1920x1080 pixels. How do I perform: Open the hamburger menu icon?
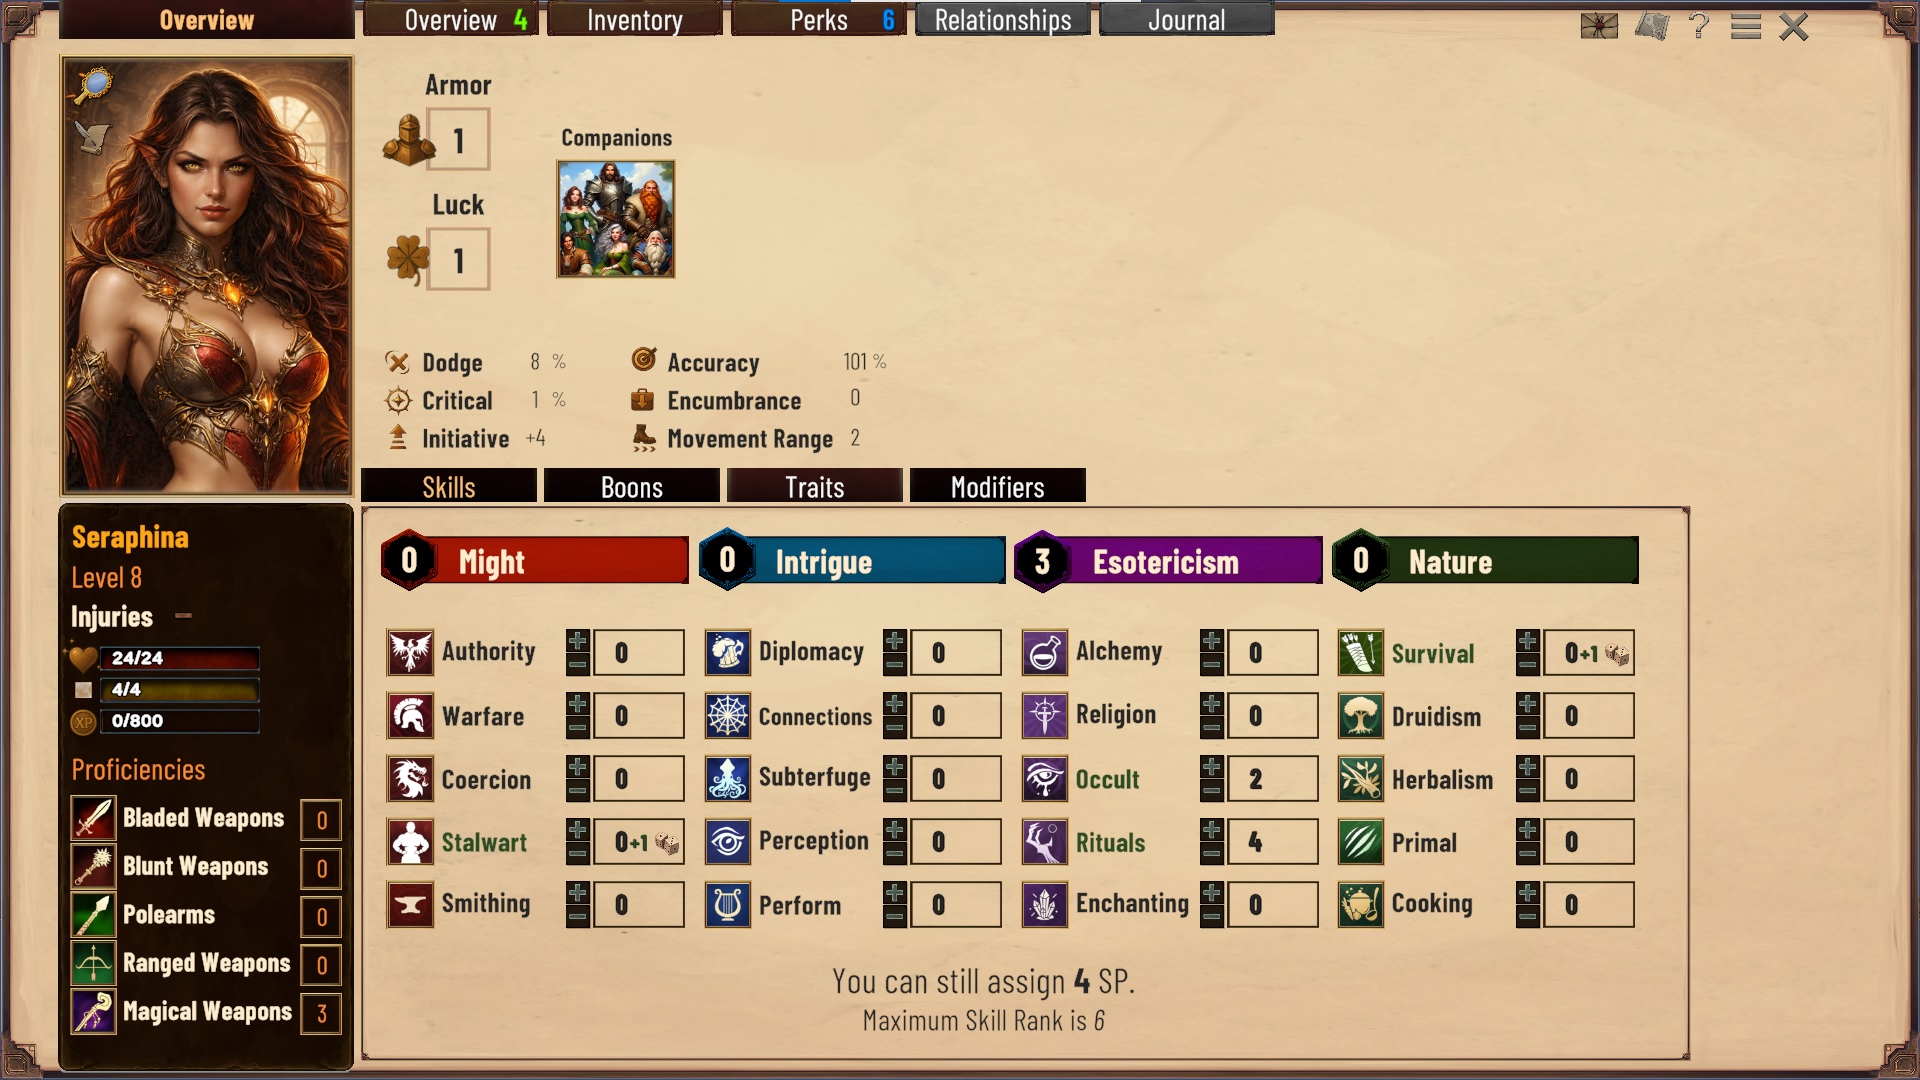point(1746,26)
